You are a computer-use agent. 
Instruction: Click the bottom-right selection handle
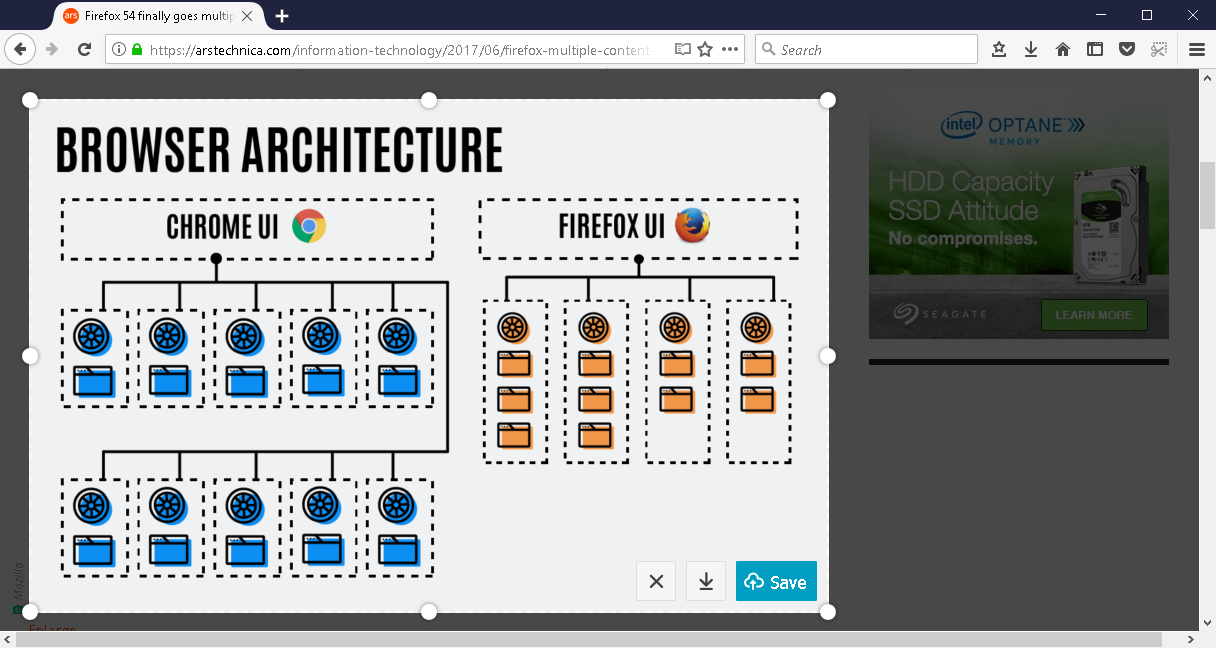click(x=828, y=612)
